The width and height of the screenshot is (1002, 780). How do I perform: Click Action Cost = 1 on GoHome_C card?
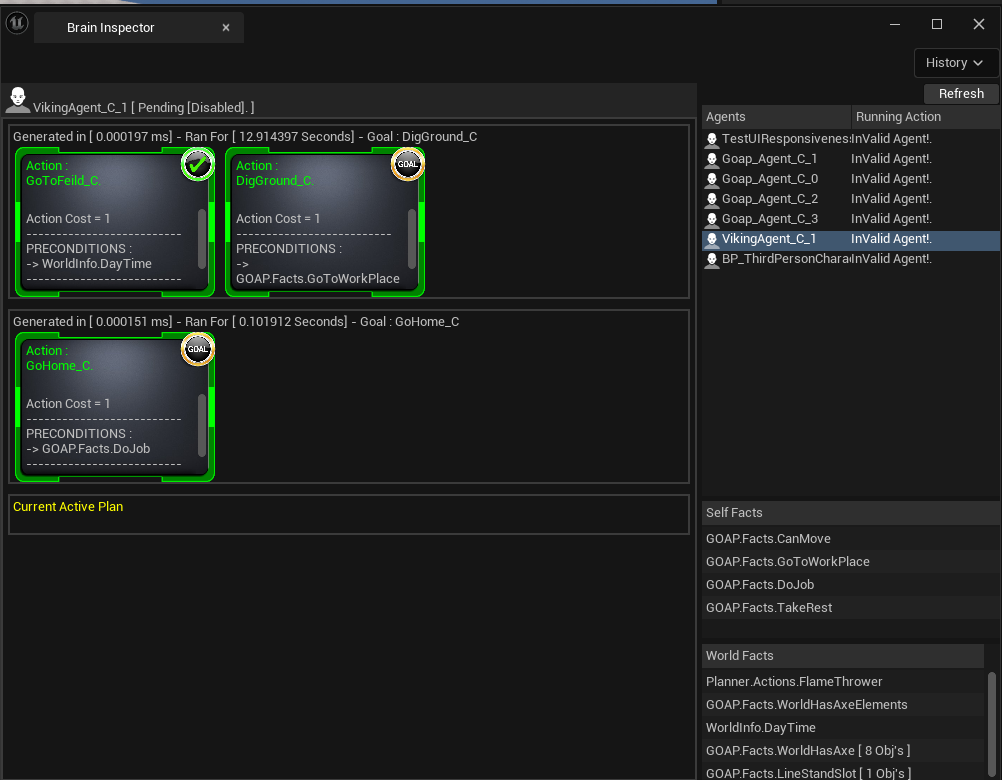point(68,404)
